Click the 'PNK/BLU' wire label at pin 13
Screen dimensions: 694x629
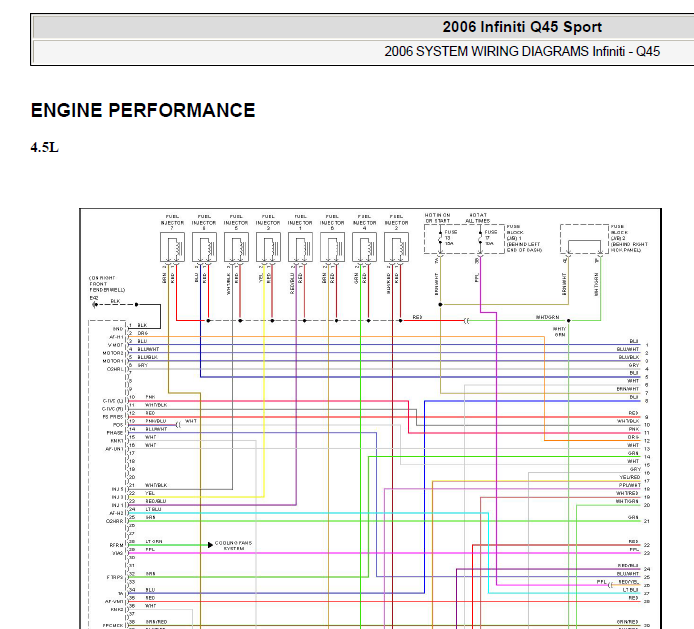coord(156,421)
